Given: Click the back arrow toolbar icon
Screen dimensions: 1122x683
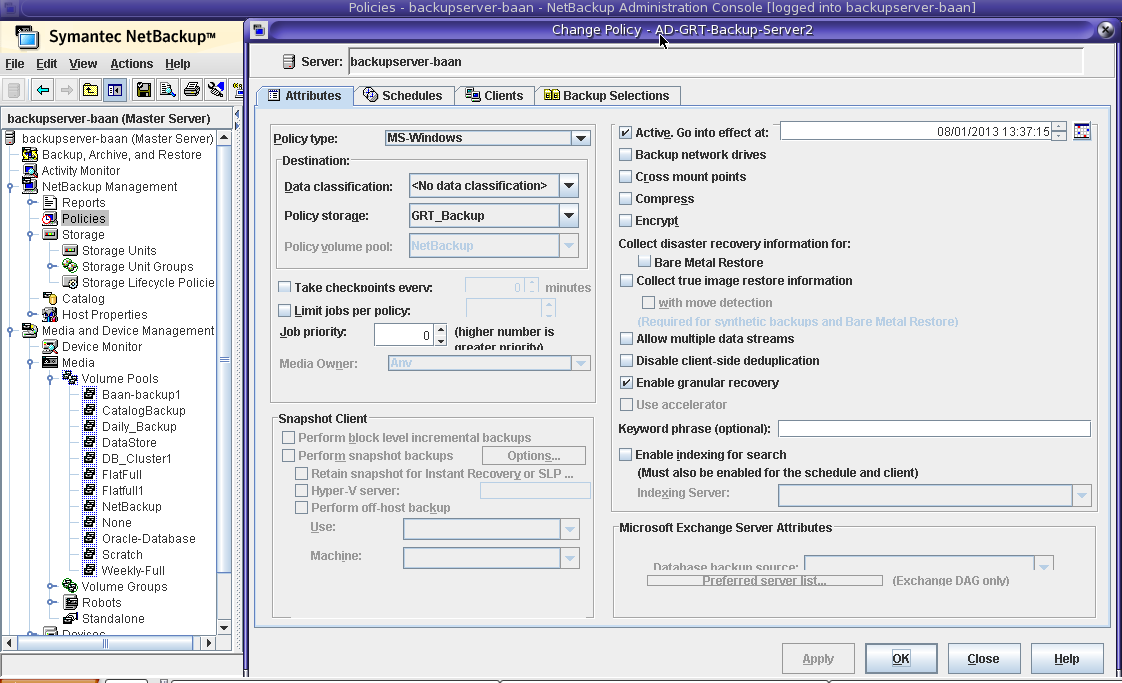Looking at the screenshot, I should [x=43, y=90].
